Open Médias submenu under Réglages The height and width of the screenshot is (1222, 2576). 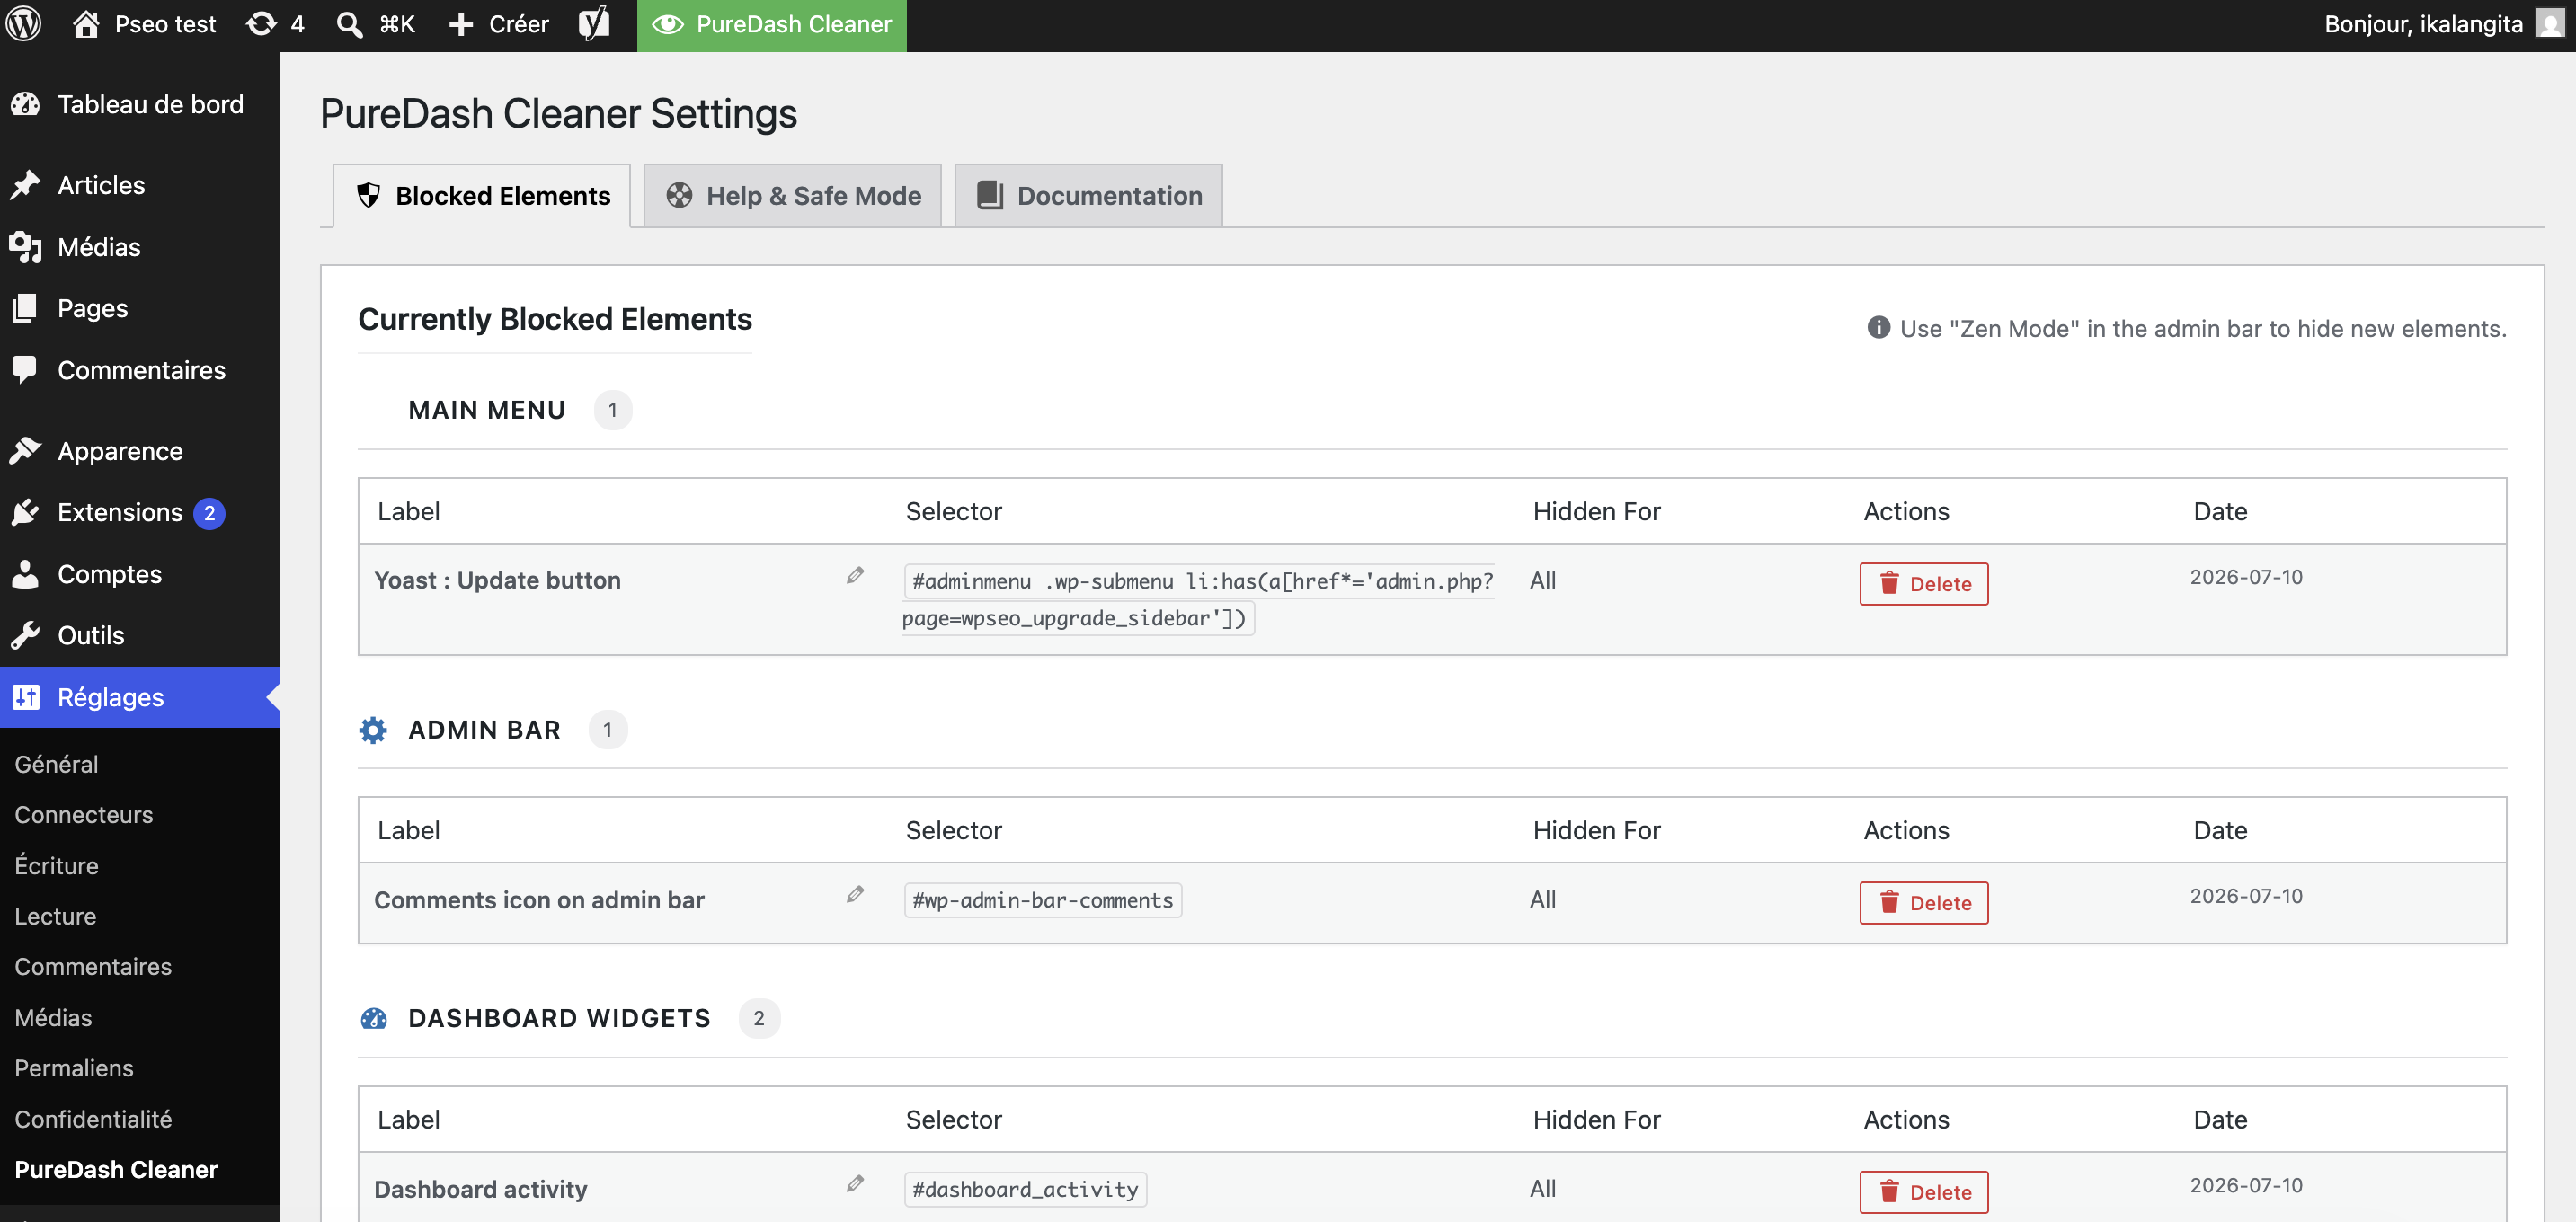pos(53,1018)
